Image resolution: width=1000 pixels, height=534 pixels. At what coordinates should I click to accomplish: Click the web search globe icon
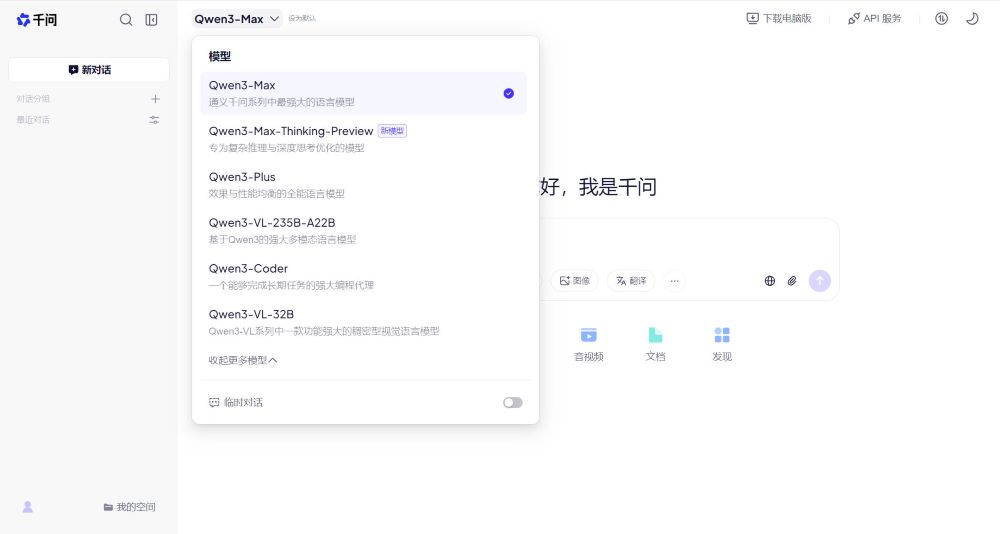770,281
